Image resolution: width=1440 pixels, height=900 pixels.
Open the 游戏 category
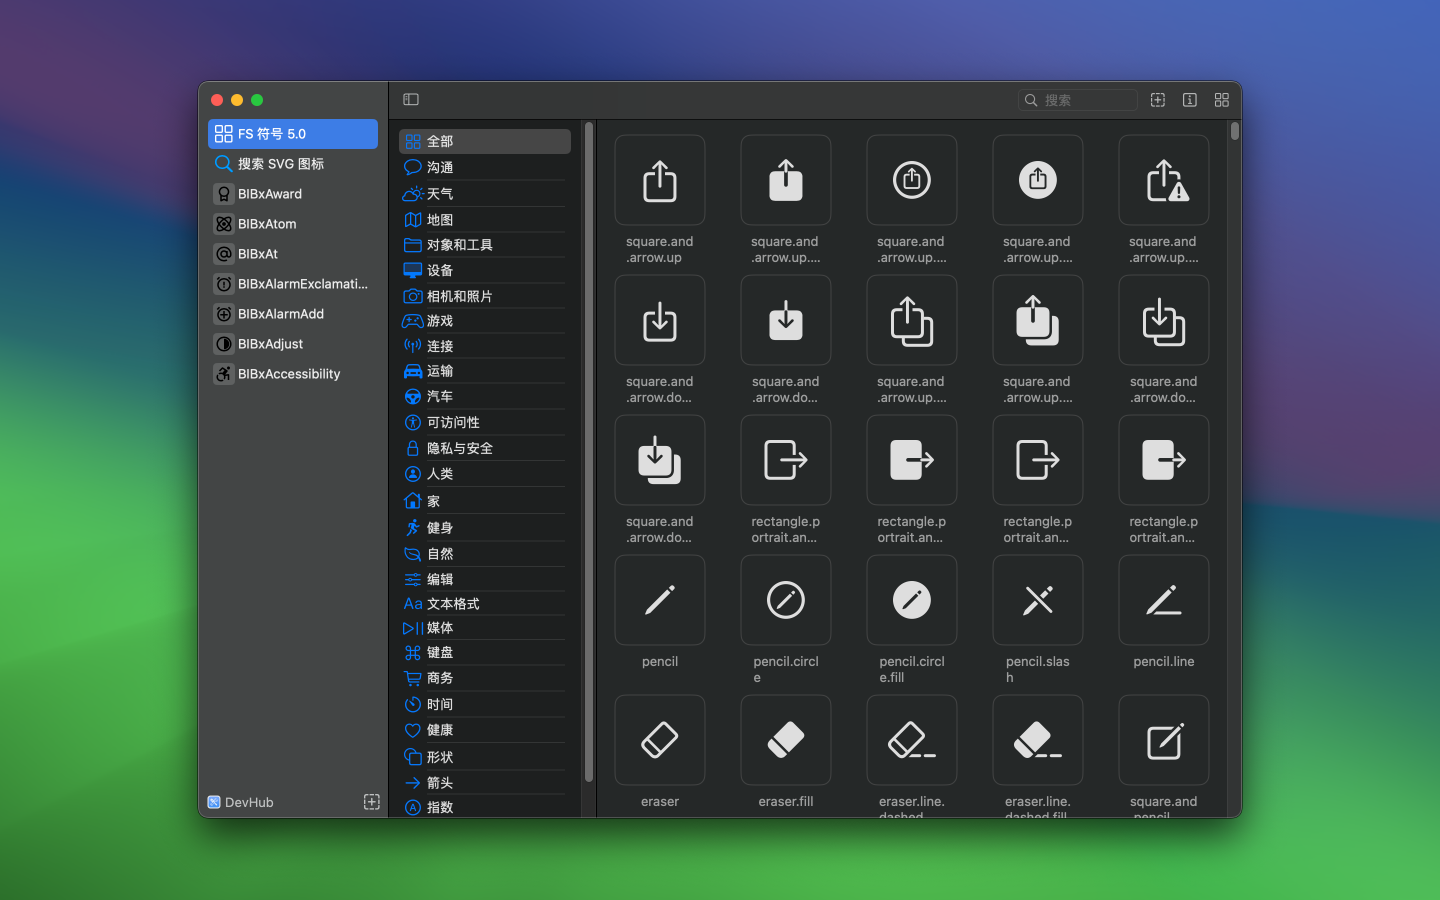(485, 321)
